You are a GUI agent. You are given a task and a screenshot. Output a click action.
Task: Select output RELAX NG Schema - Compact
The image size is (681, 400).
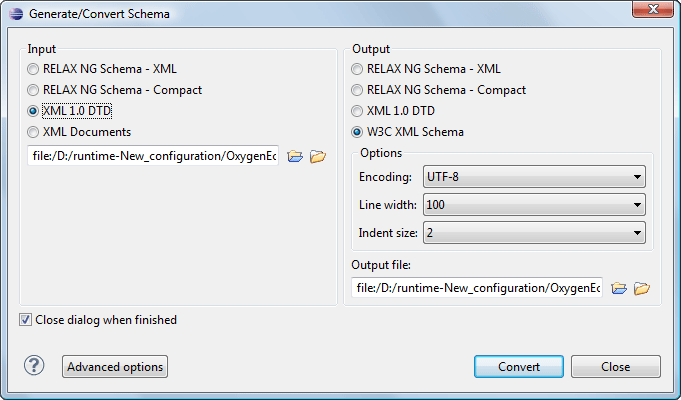(x=358, y=90)
